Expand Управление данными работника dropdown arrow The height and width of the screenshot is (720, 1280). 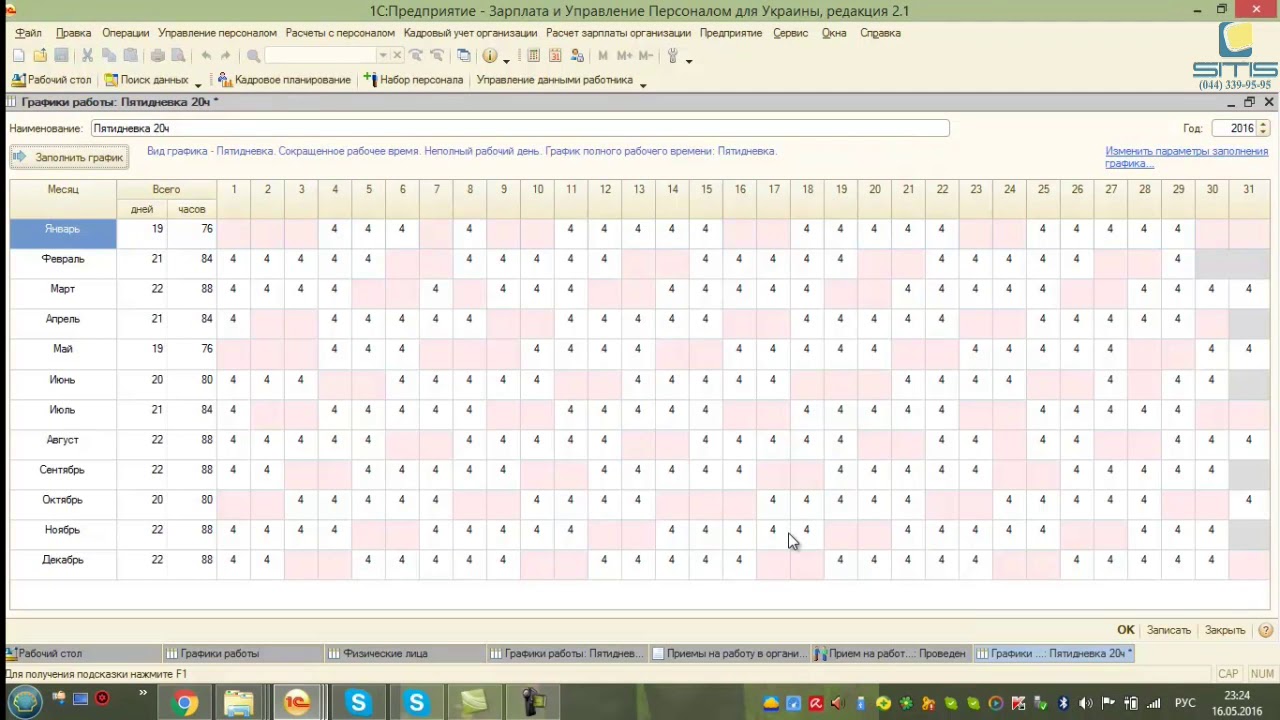642,84
